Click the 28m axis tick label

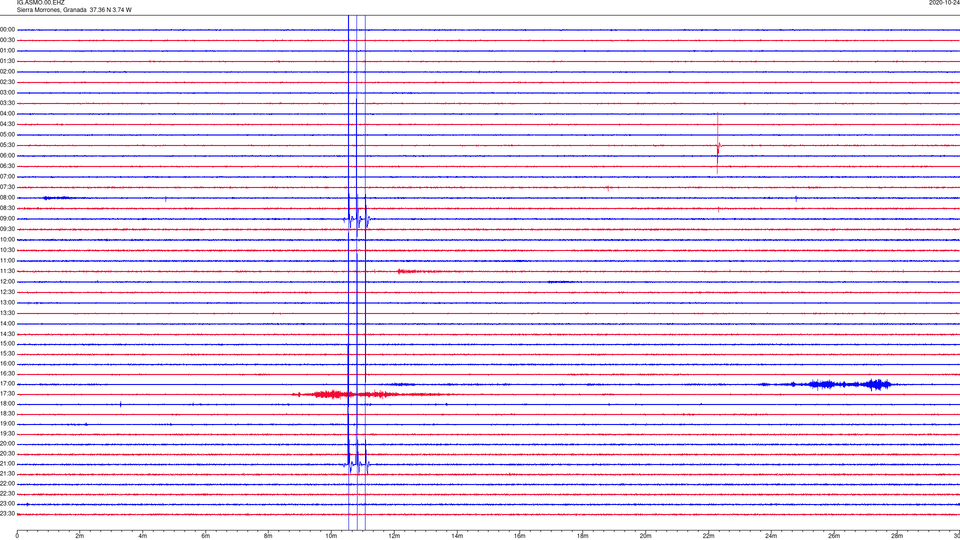pyautogui.click(x=897, y=536)
